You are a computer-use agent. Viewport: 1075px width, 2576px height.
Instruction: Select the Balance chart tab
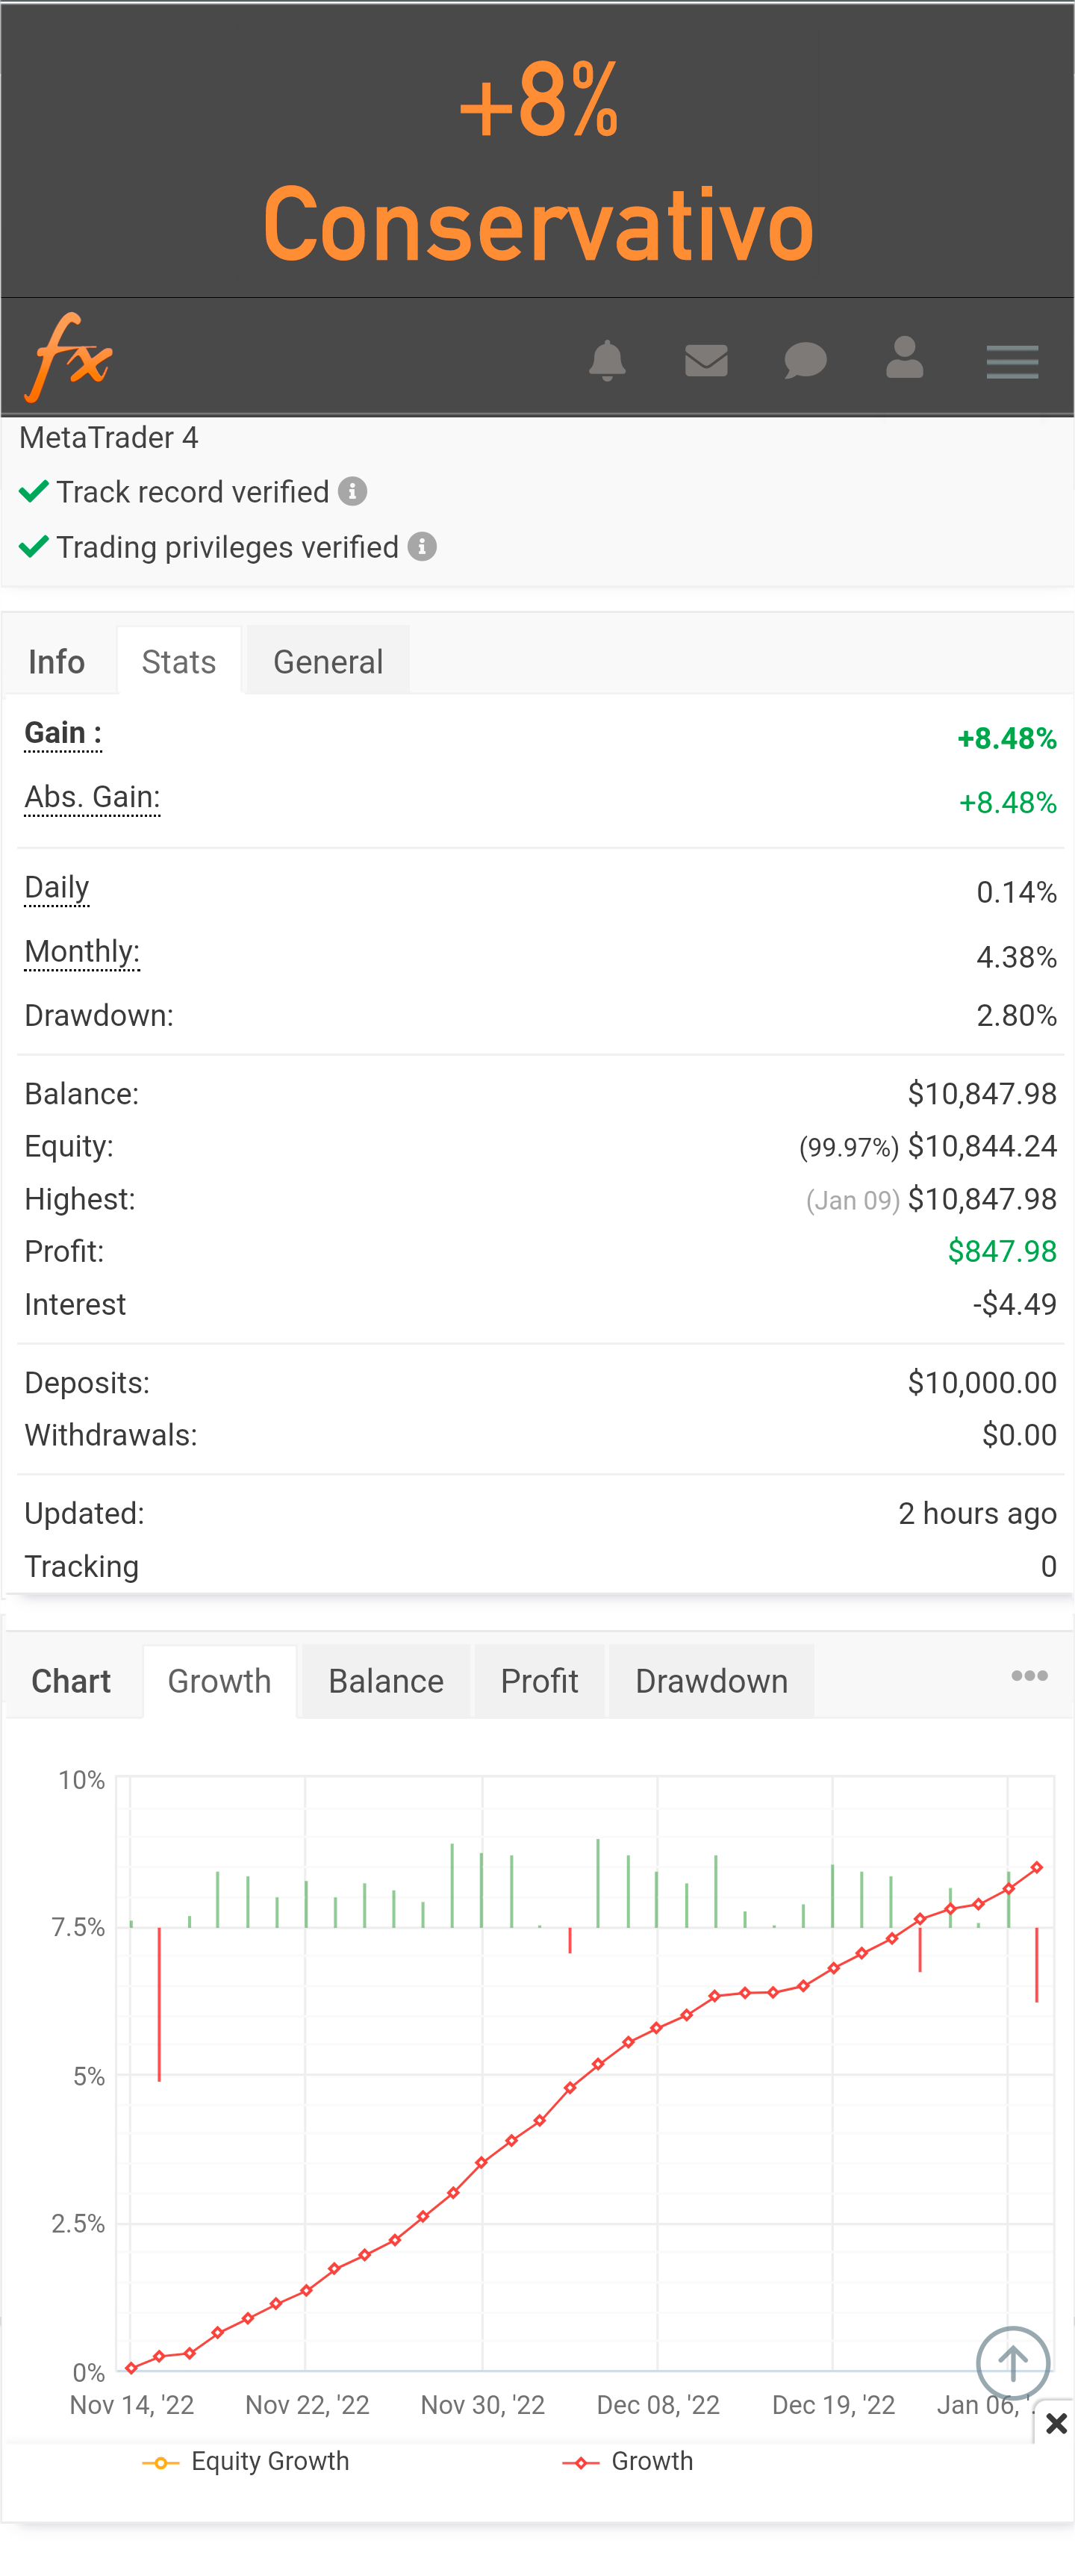click(x=386, y=1681)
